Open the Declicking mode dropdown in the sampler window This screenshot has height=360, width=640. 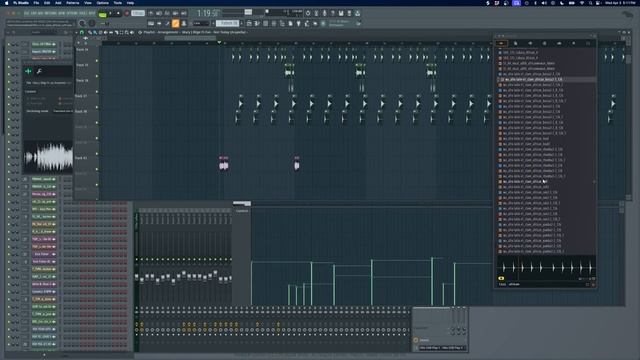(63, 111)
